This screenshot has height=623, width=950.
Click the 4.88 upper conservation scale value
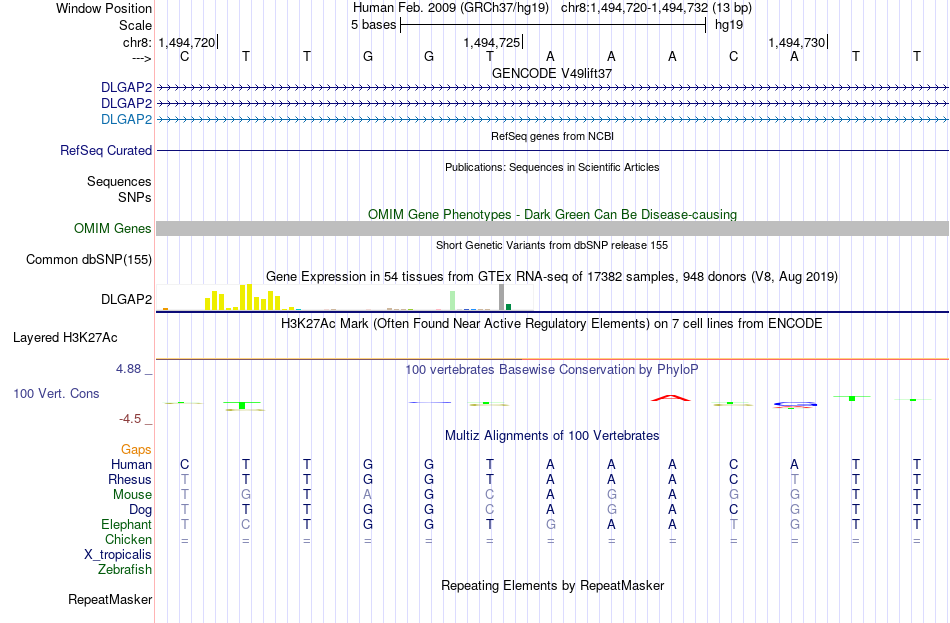[x=128, y=368]
